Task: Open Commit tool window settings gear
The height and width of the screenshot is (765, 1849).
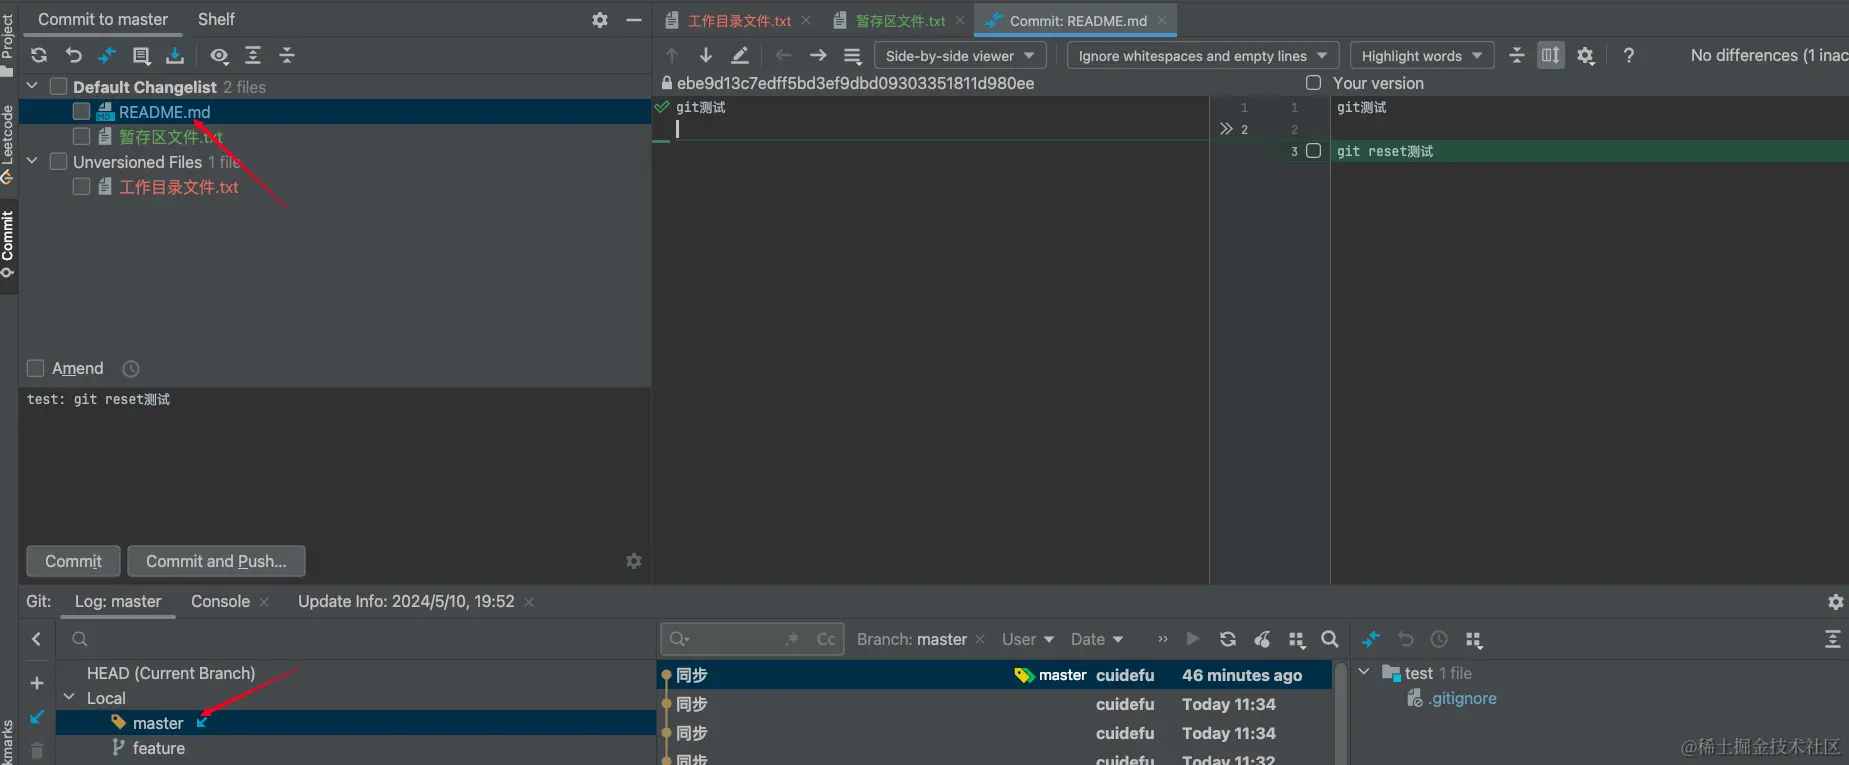Action: coord(600,20)
